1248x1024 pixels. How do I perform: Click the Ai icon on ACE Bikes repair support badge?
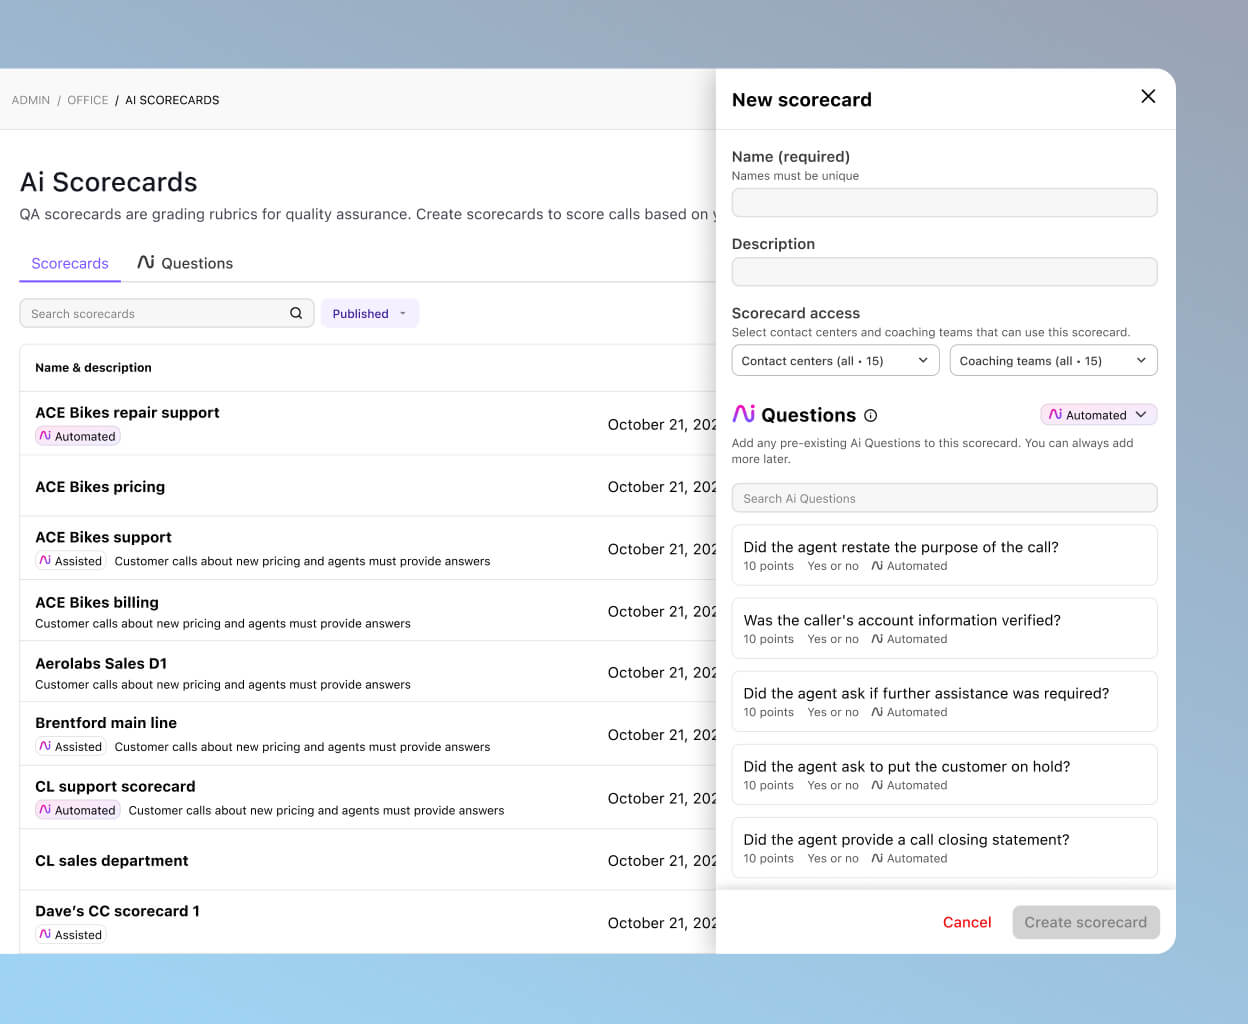click(46, 436)
